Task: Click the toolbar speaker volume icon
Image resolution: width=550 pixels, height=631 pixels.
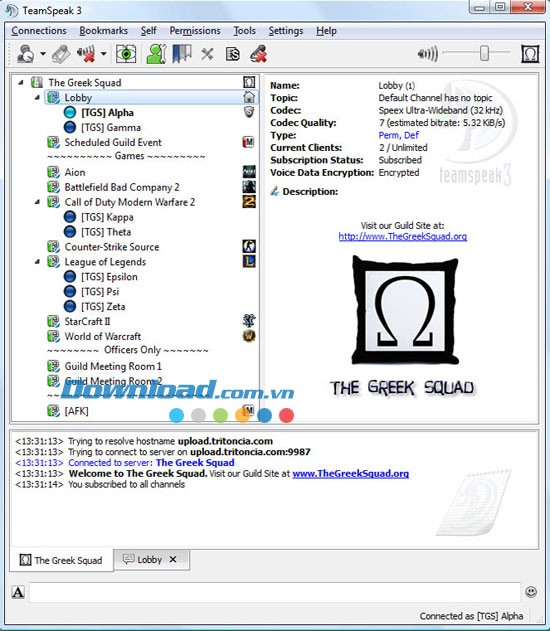Action: [428, 54]
